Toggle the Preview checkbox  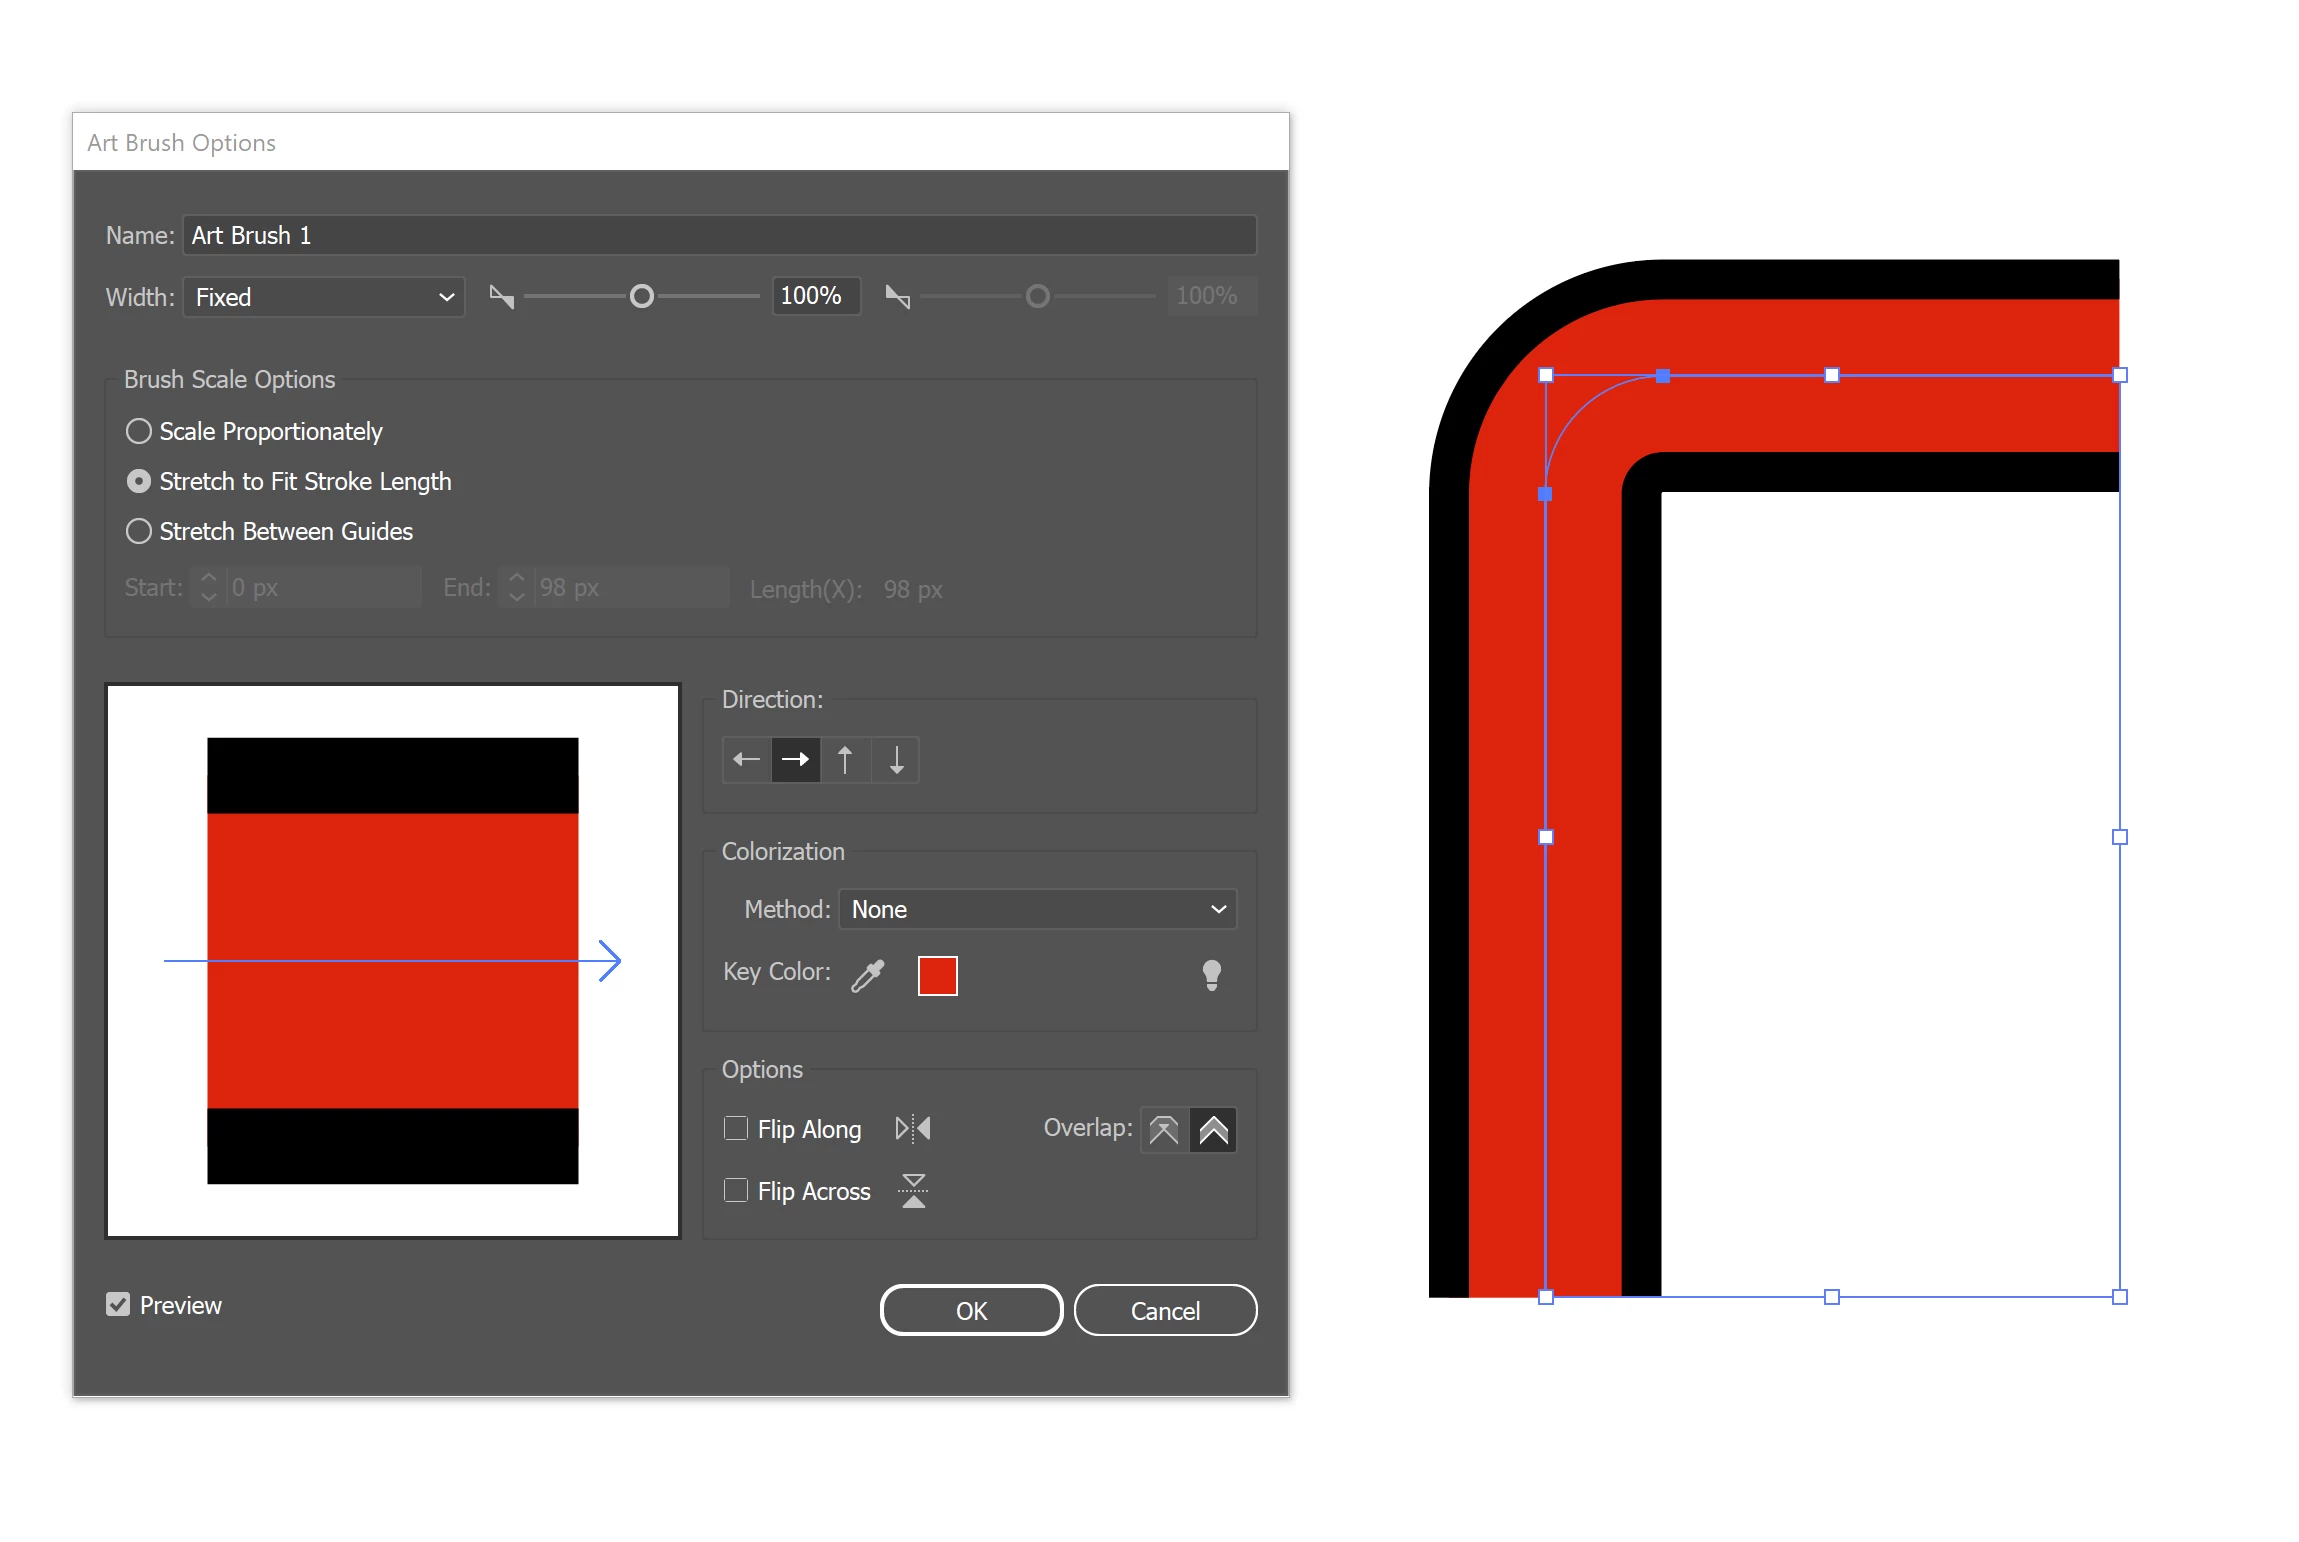(x=118, y=1305)
